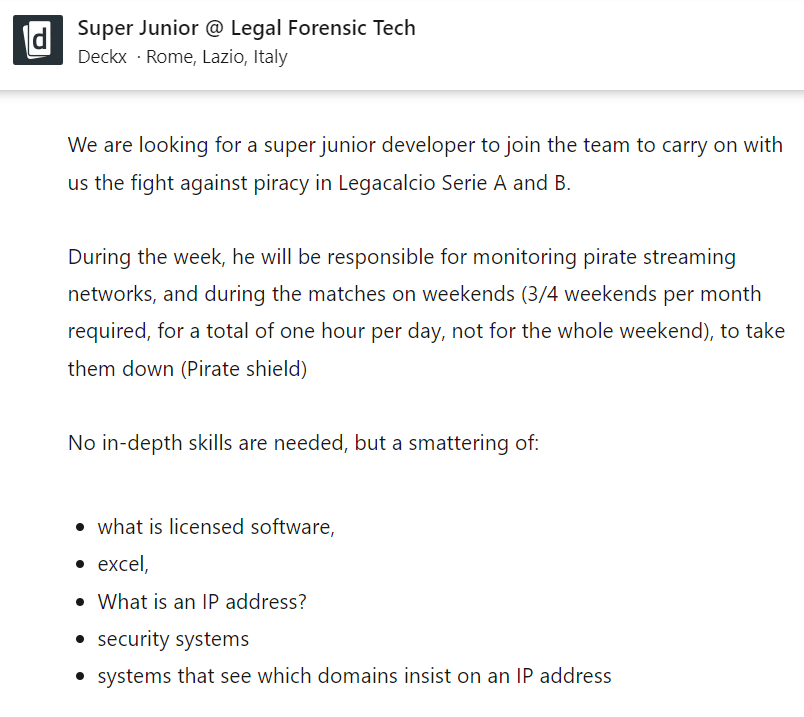The image size is (804, 717).
Task: Click the Rome, Lazio, Italy location text
Action: (217, 57)
